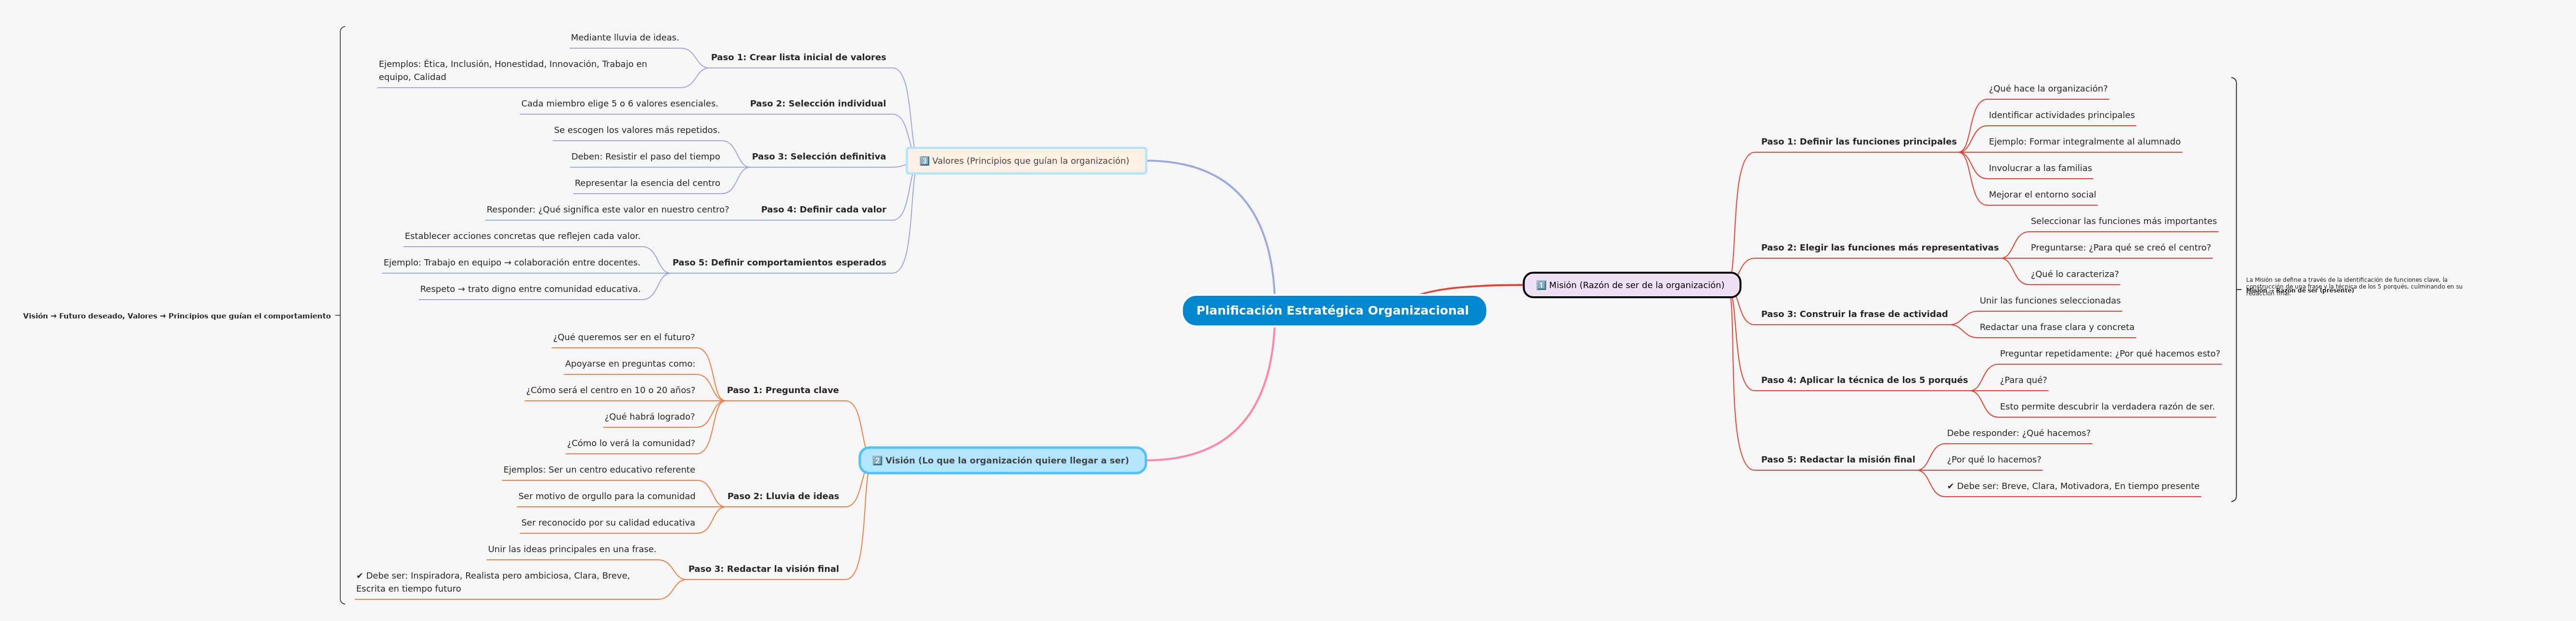Image resolution: width=2576 pixels, height=621 pixels.
Task: Click the number 1 icon beside Misión
Action: (x=1541, y=285)
